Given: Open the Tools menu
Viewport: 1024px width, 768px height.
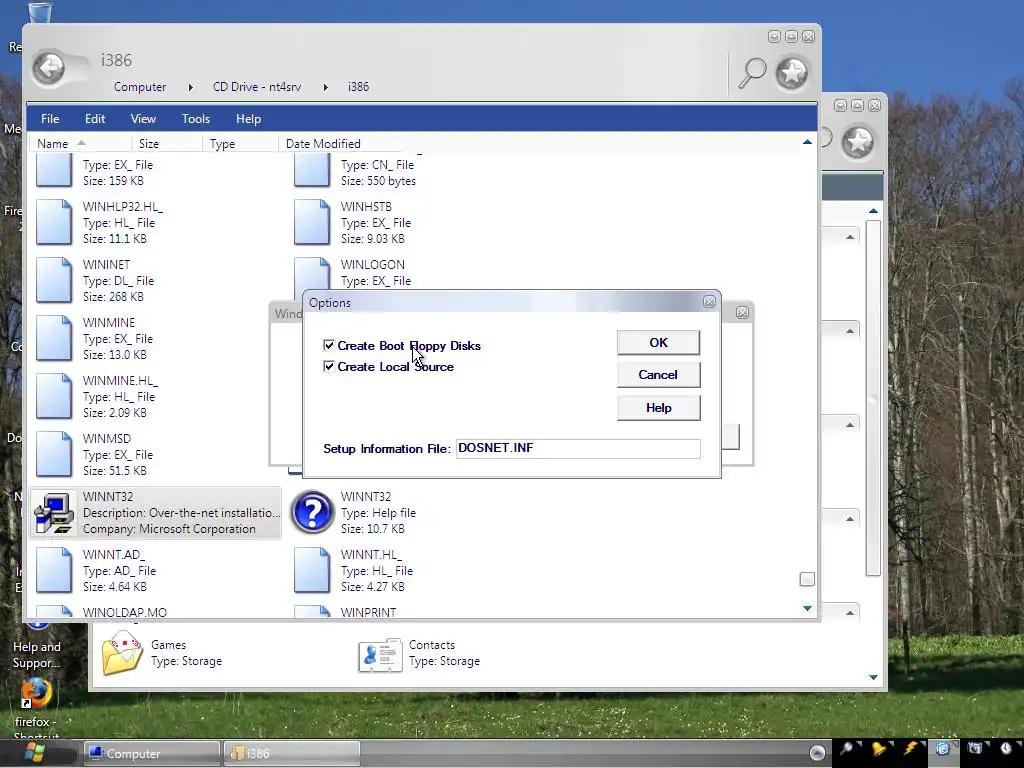Looking at the screenshot, I should pyautogui.click(x=195, y=119).
